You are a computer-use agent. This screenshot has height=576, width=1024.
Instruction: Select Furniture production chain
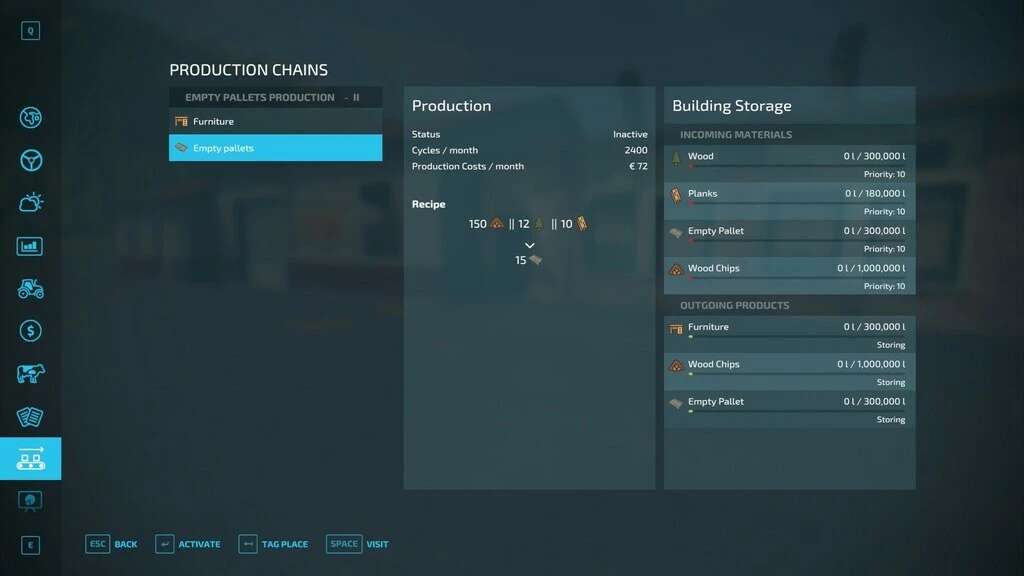tap(275, 122)
